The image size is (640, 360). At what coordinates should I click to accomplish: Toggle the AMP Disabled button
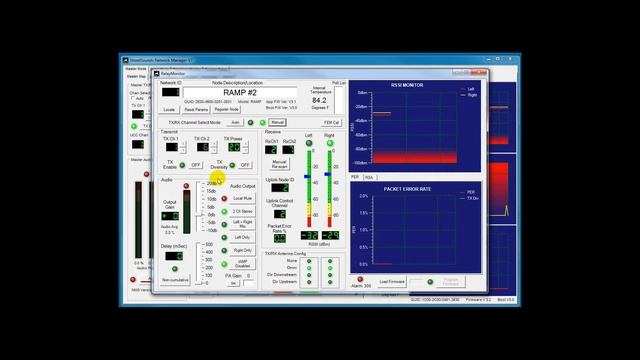(242, 264)
